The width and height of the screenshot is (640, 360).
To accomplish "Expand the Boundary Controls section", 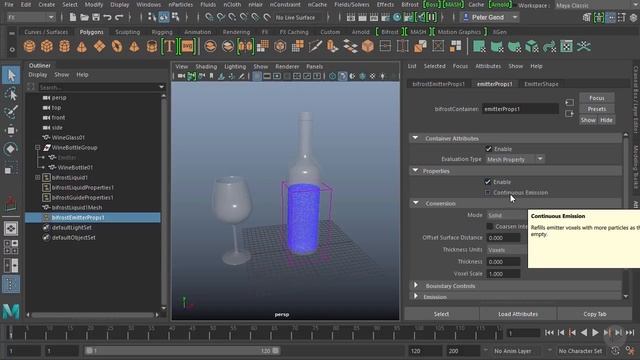I will point(416,285).
